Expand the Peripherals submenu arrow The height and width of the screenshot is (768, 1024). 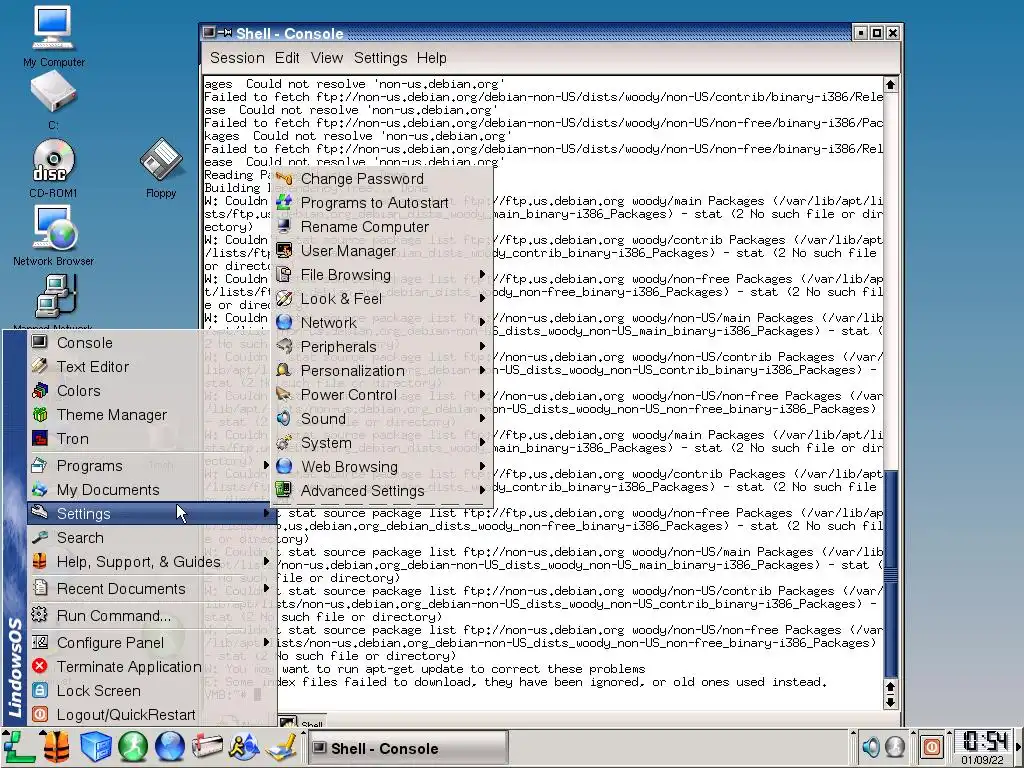coord(483,346)
